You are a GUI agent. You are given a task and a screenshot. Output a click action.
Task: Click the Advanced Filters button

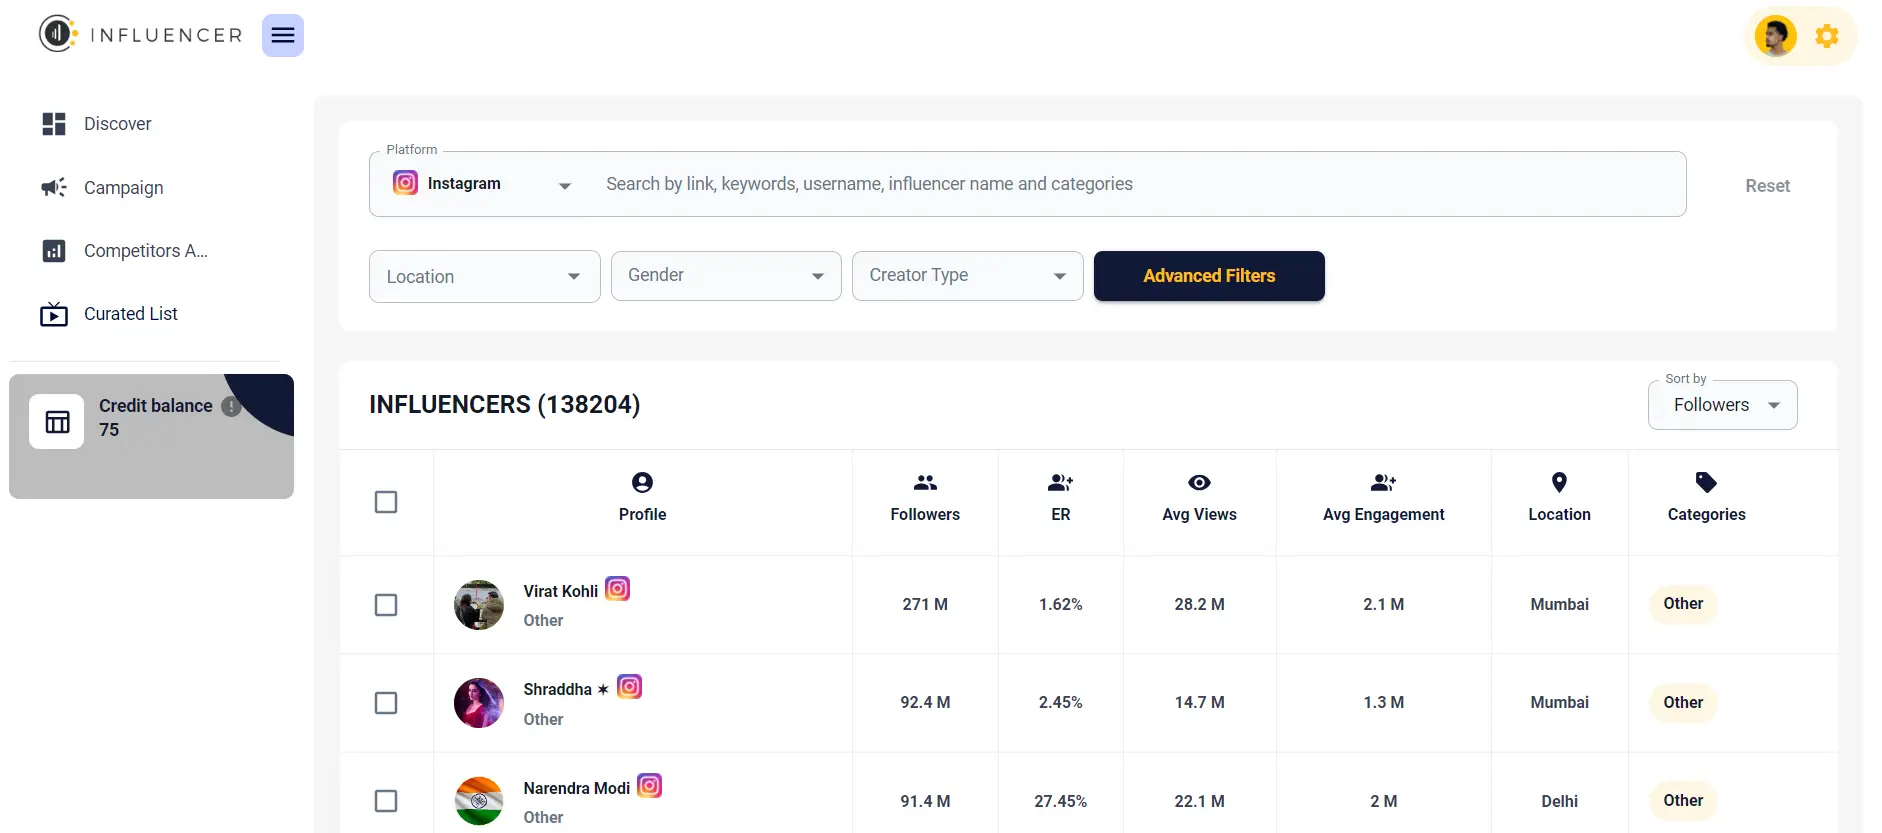(1209, 276)
